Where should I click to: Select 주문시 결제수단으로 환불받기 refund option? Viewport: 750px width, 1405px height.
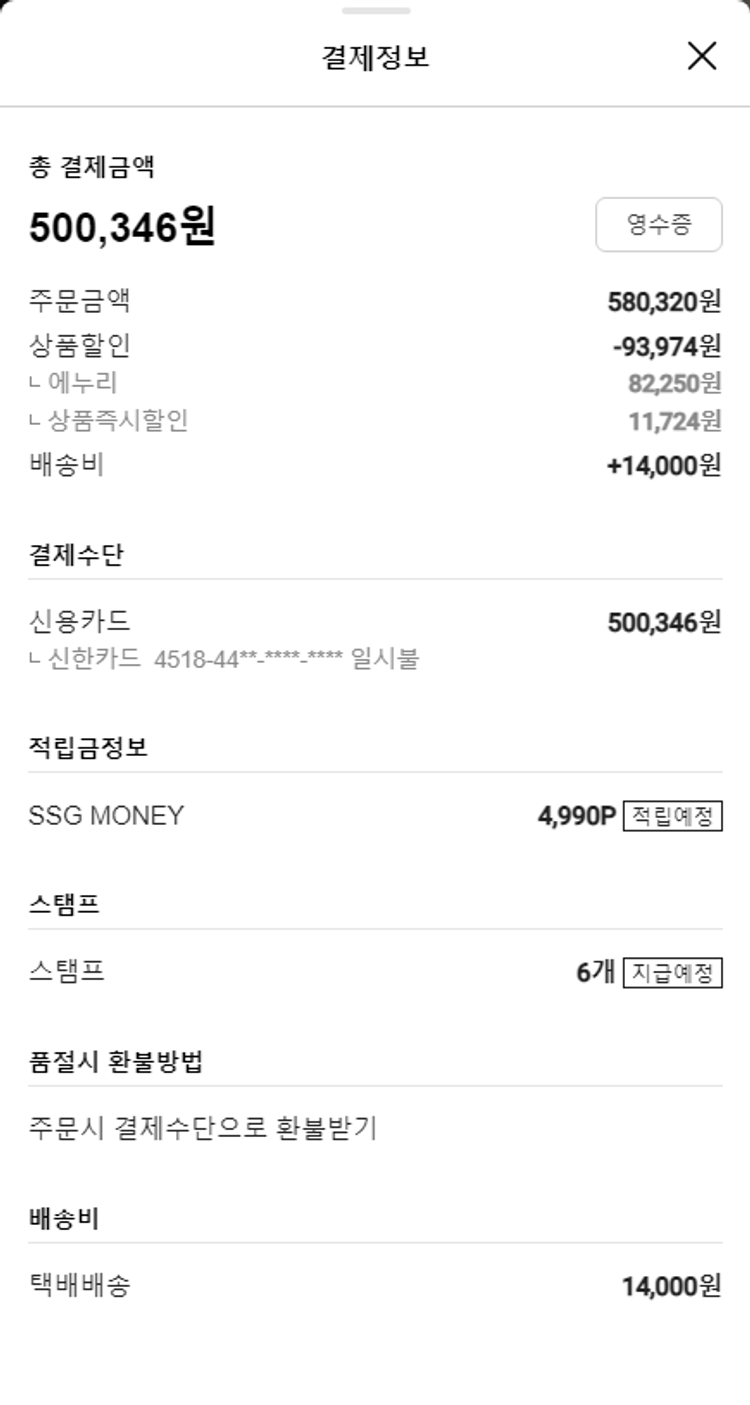point(203,1129)
